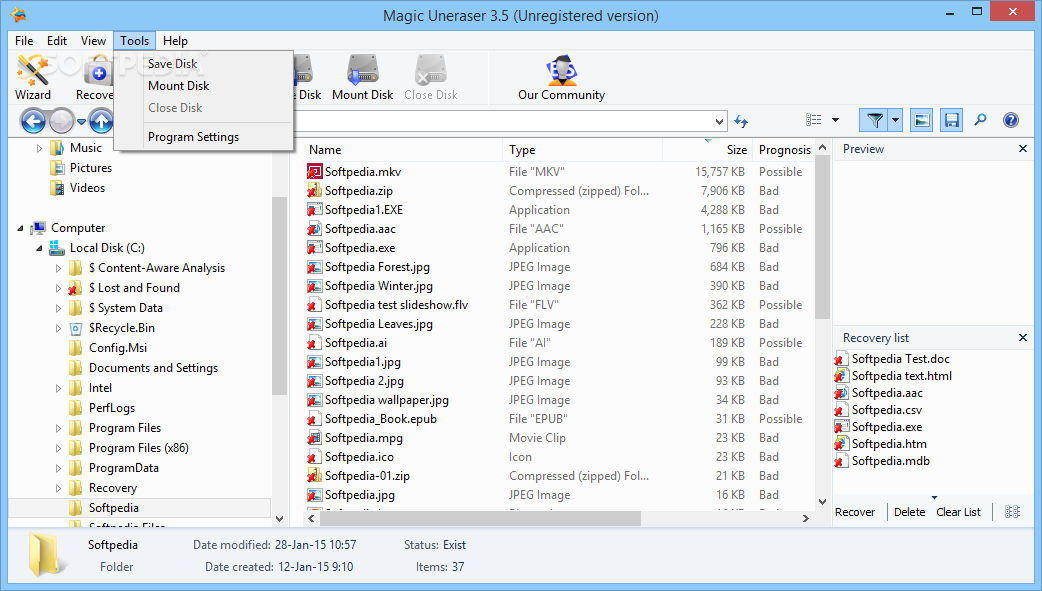Collapse the Local Disk (C:) node
The height and width of the screenshot is (591, 1042).
click(39, 248)
